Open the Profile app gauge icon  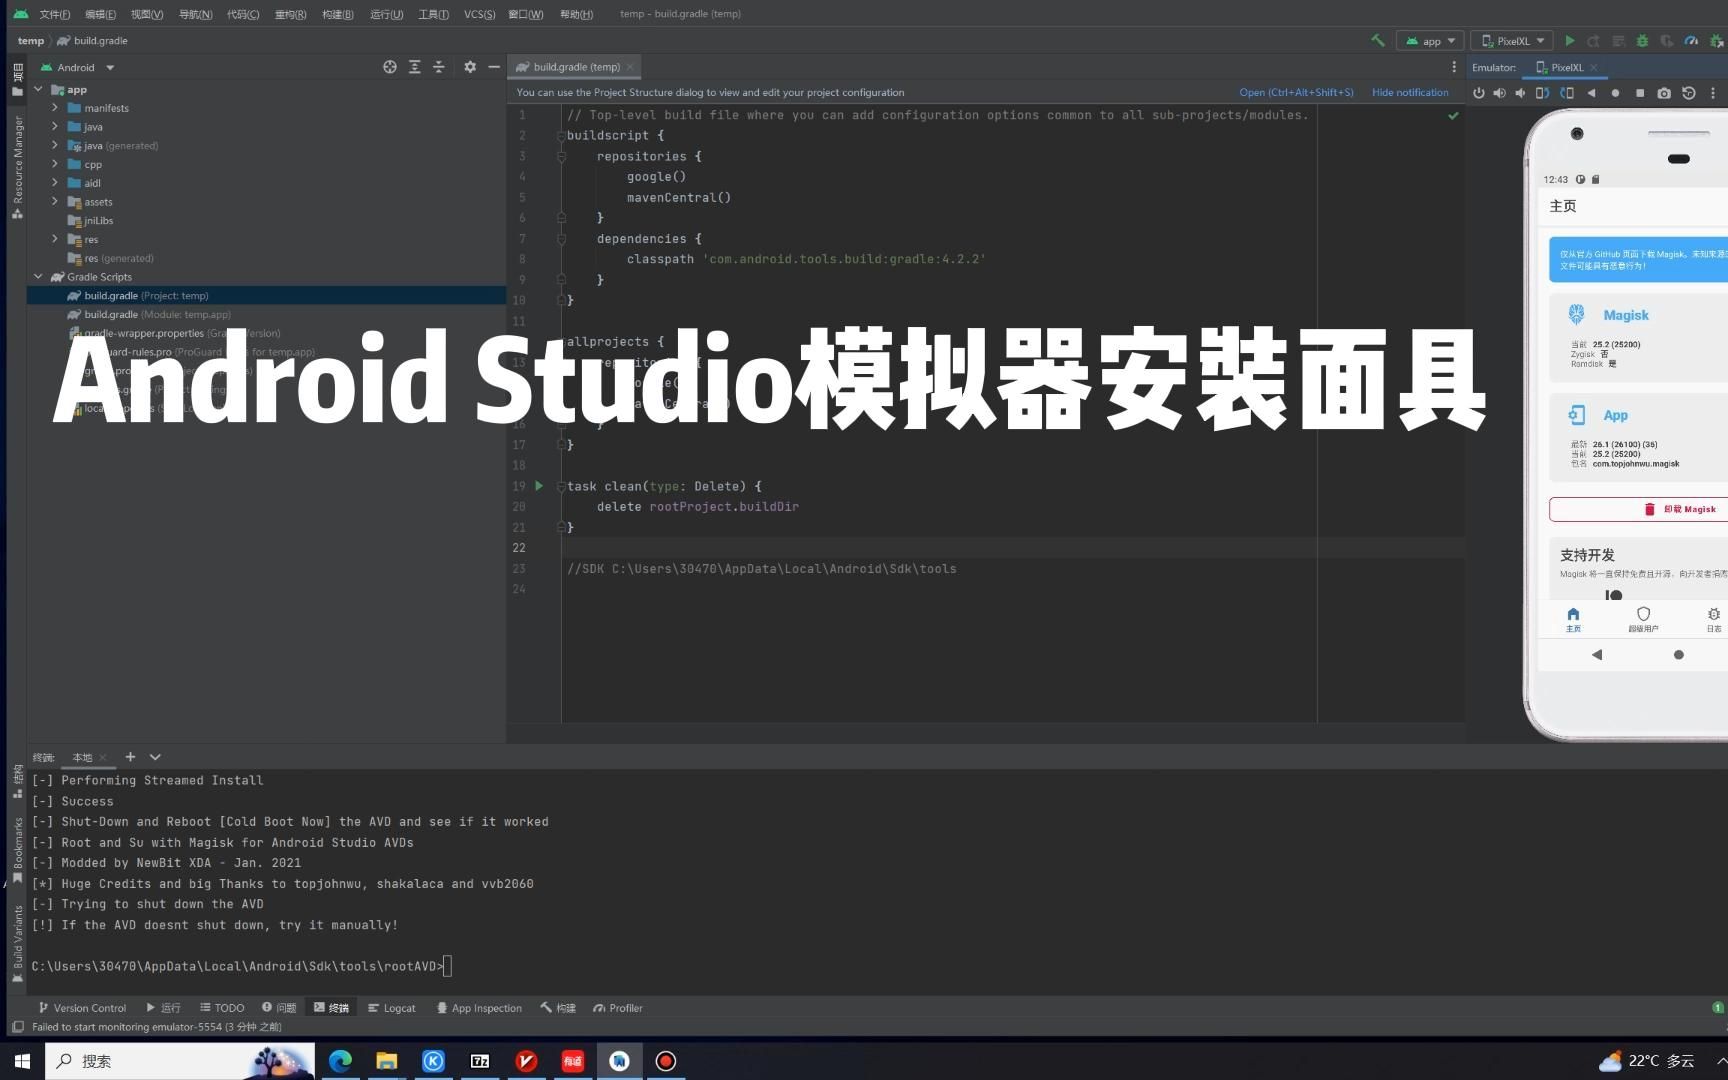(1691, 41)
